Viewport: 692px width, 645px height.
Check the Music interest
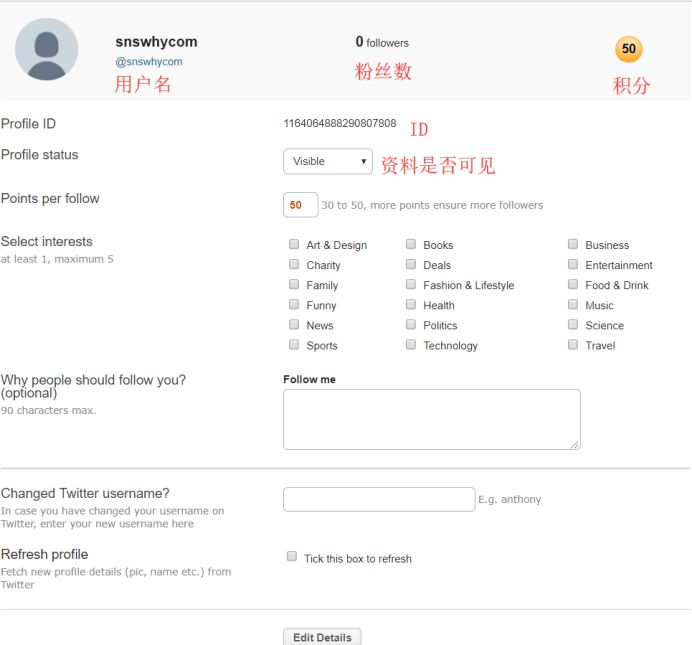(573, 304)
